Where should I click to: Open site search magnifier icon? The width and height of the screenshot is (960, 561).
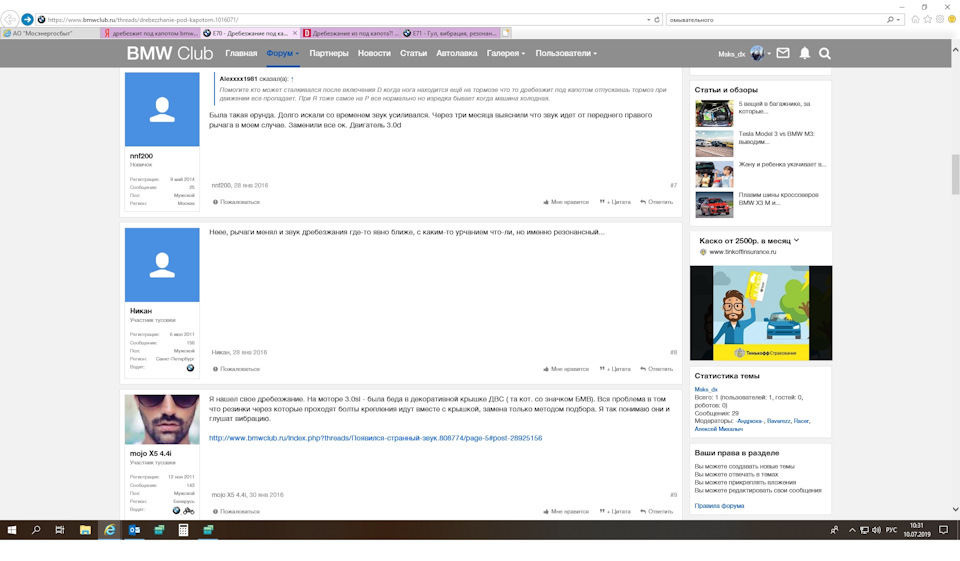[825, 54]
